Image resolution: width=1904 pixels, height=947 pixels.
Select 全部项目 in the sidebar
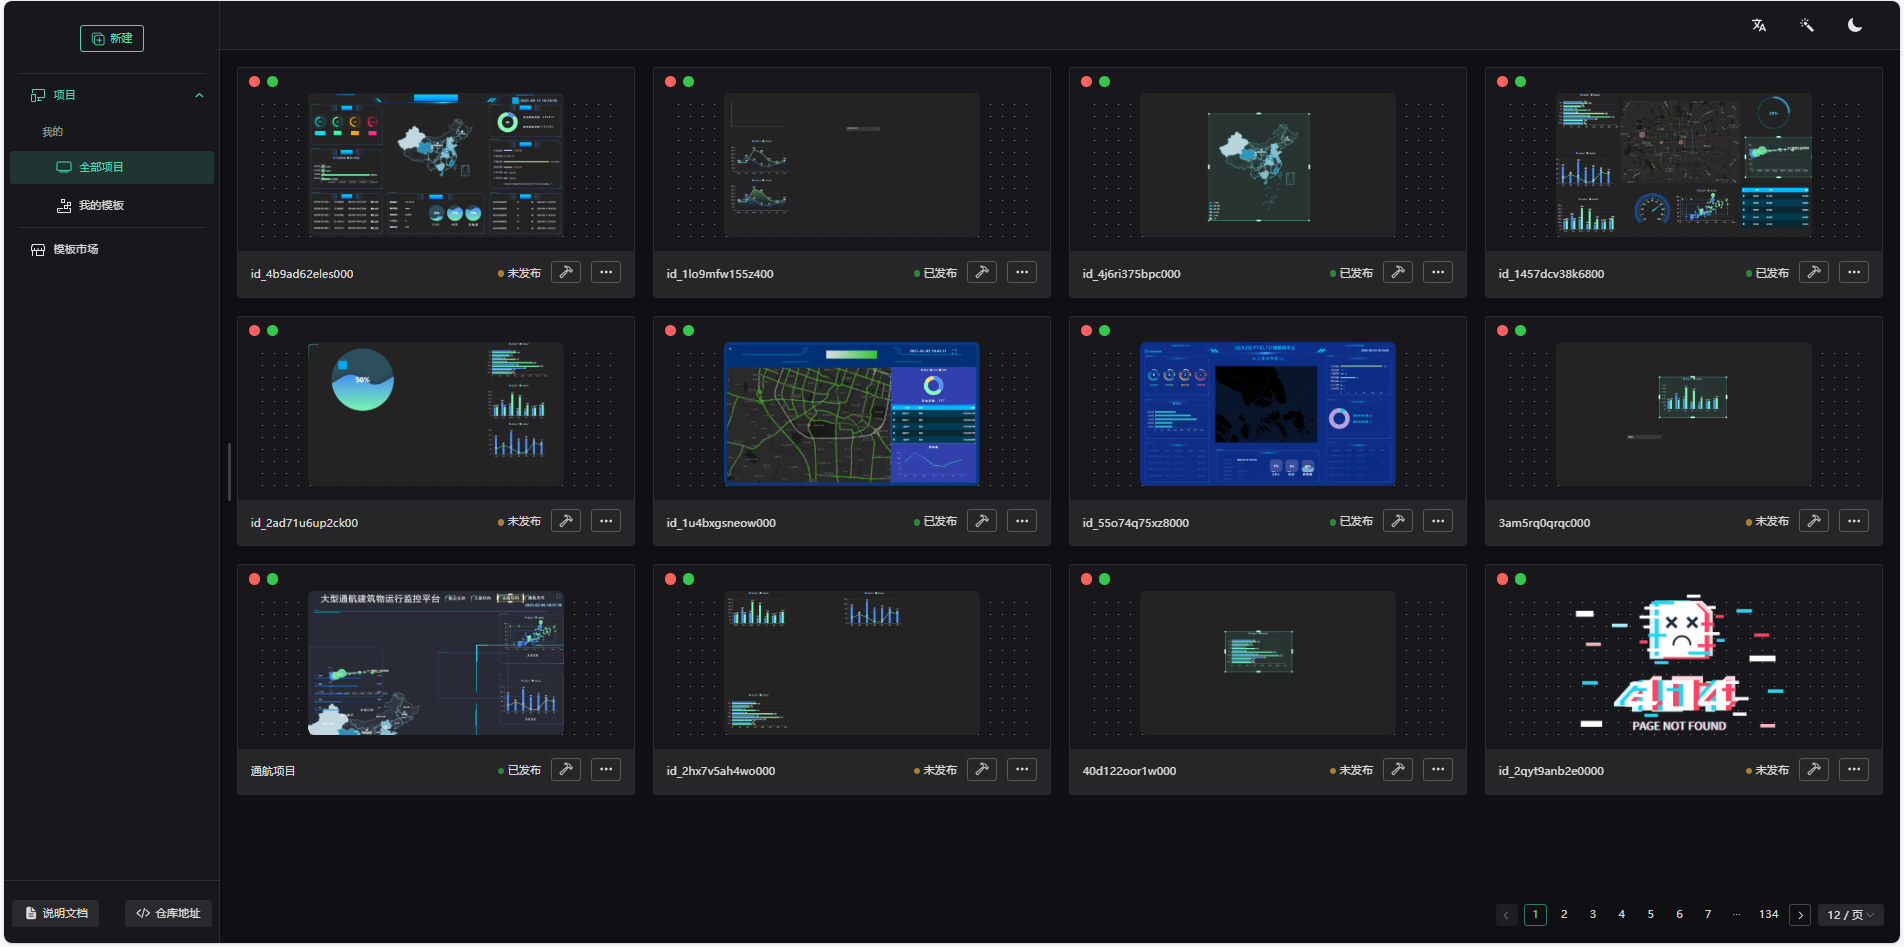click(x=112, y=167)
